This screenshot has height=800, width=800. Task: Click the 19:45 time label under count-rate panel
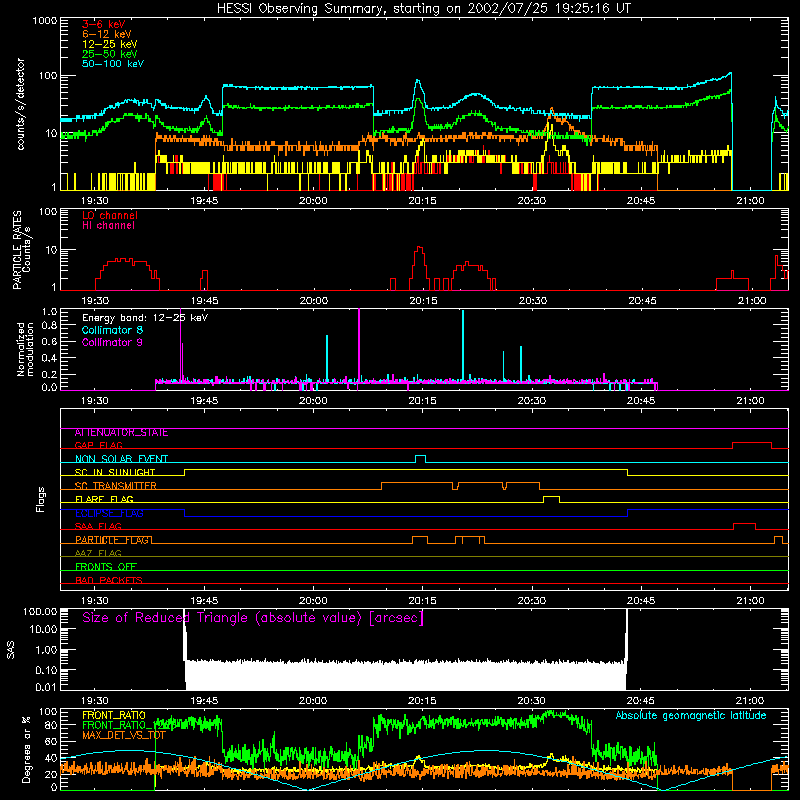(204, 201)
